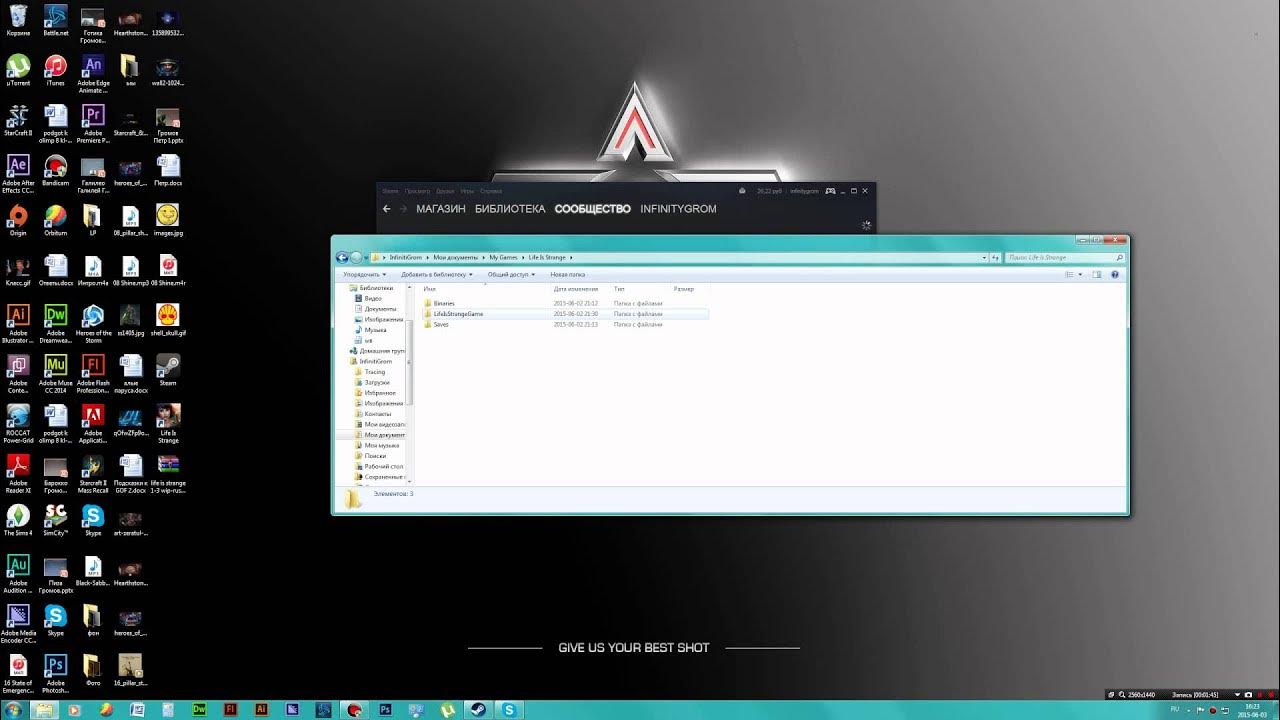Open Добавить в библиотеку dropdown
The width and height of the screenshot is (1280, 720).
437,274
